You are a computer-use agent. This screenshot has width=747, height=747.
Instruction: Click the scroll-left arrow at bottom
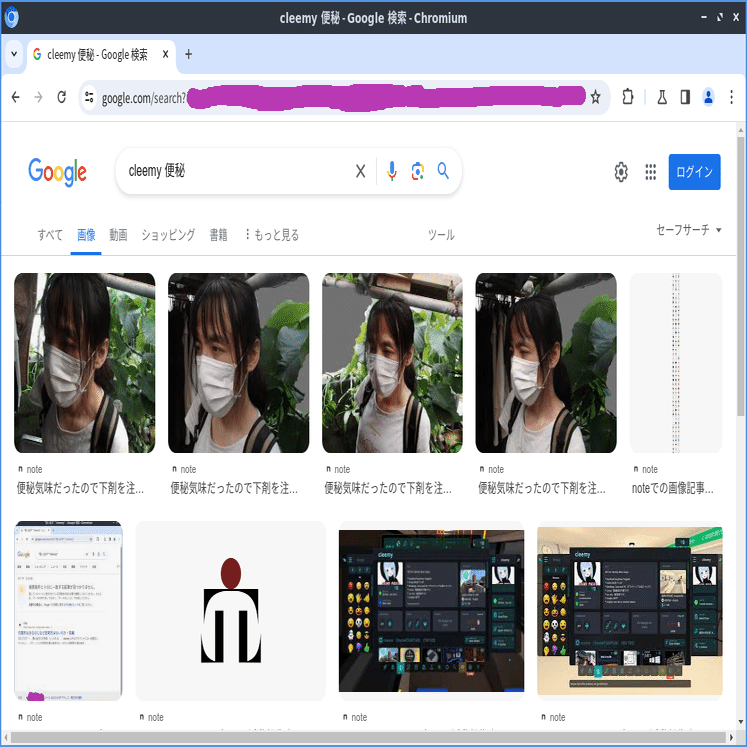[5, 738]
